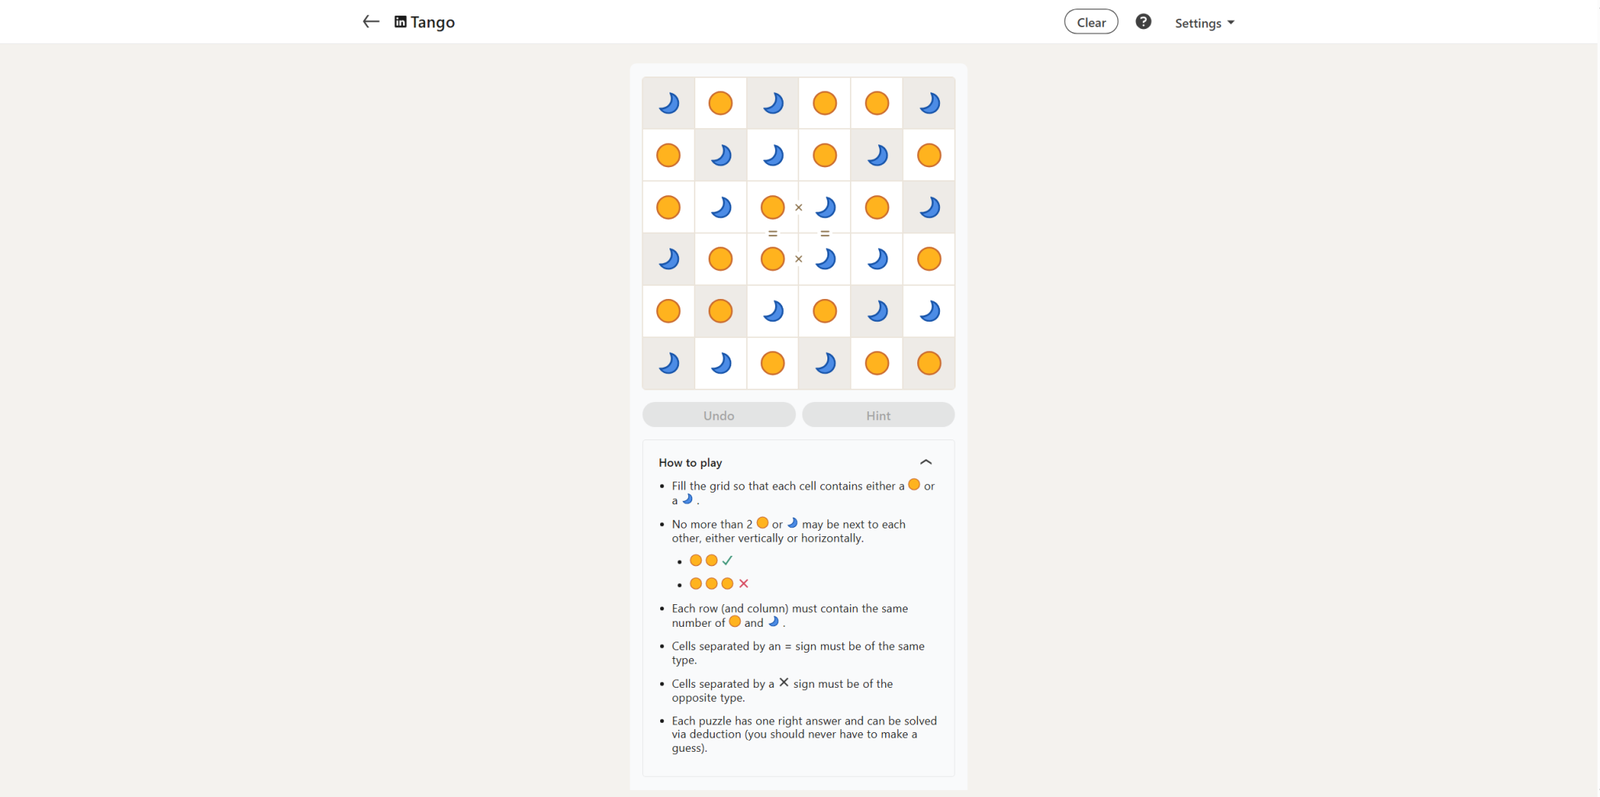The image size is (1600, 797).
Task: Collapse the How to play section
Action: click(926, 462)
